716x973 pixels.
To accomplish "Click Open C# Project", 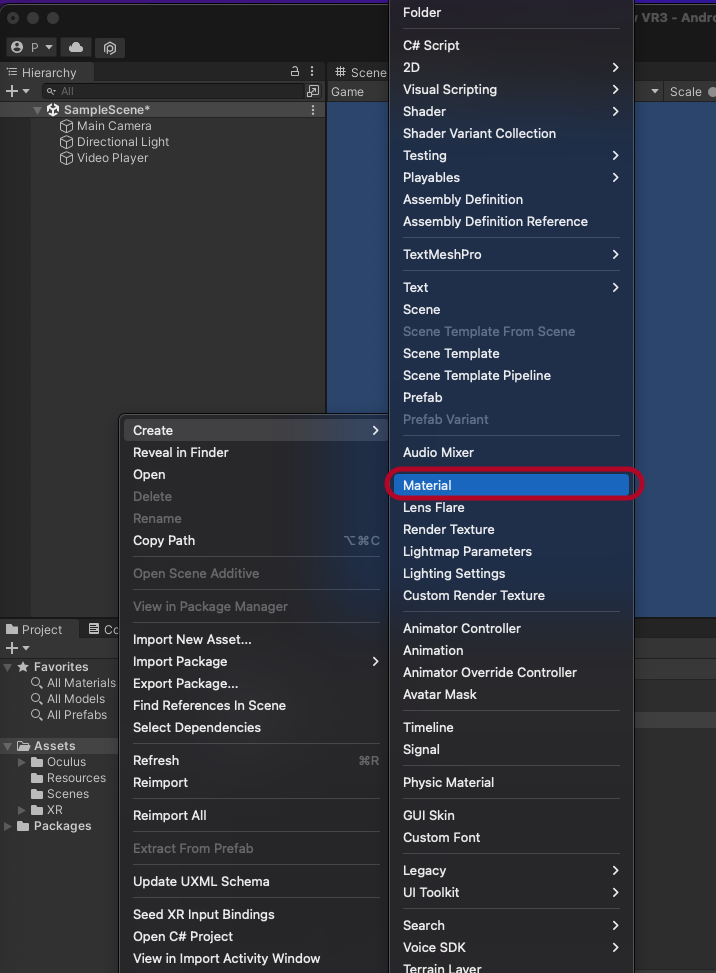I will 256,936.
